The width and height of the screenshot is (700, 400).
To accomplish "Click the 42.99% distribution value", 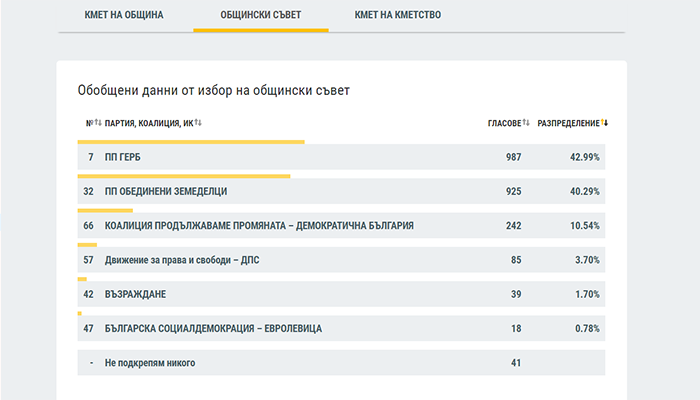I will (x=584, y=157).
